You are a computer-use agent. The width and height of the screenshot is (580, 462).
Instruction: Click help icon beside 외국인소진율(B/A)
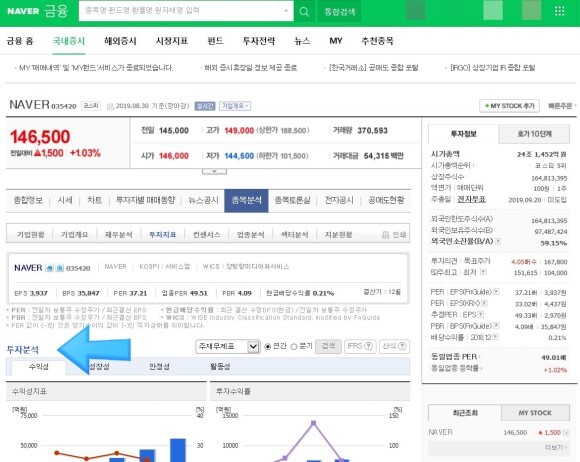(498, 241)
